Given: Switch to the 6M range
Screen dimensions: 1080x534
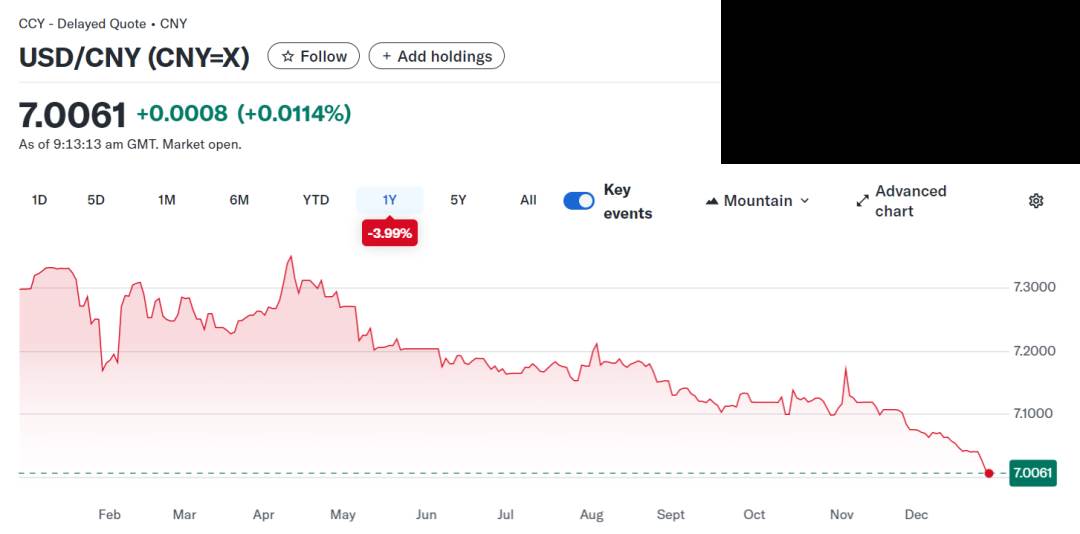Looking at the screenshot, I should pos(239,200).
